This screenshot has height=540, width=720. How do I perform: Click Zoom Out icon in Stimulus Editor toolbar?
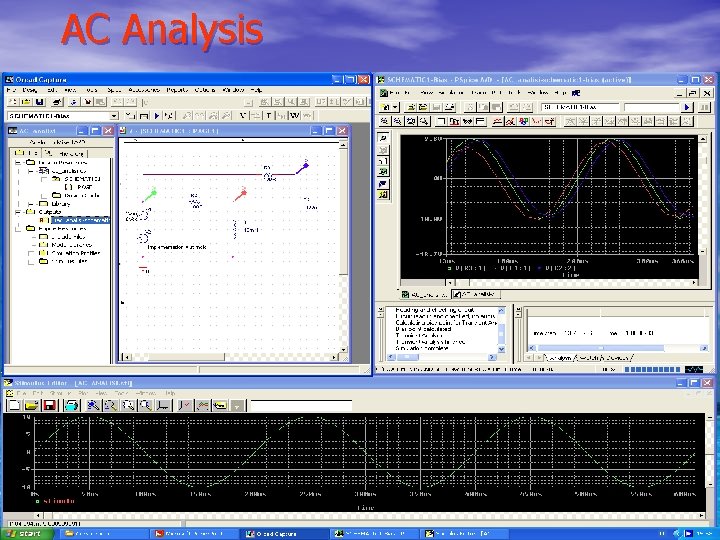(110, 405)
